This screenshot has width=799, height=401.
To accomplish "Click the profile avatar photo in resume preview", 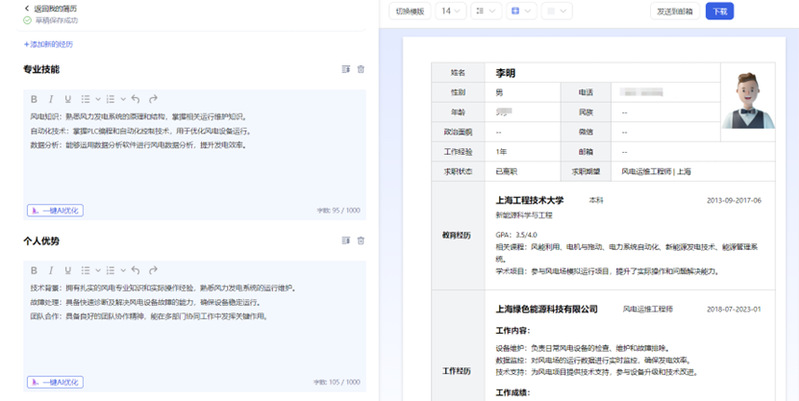I will tap(748, 100).
